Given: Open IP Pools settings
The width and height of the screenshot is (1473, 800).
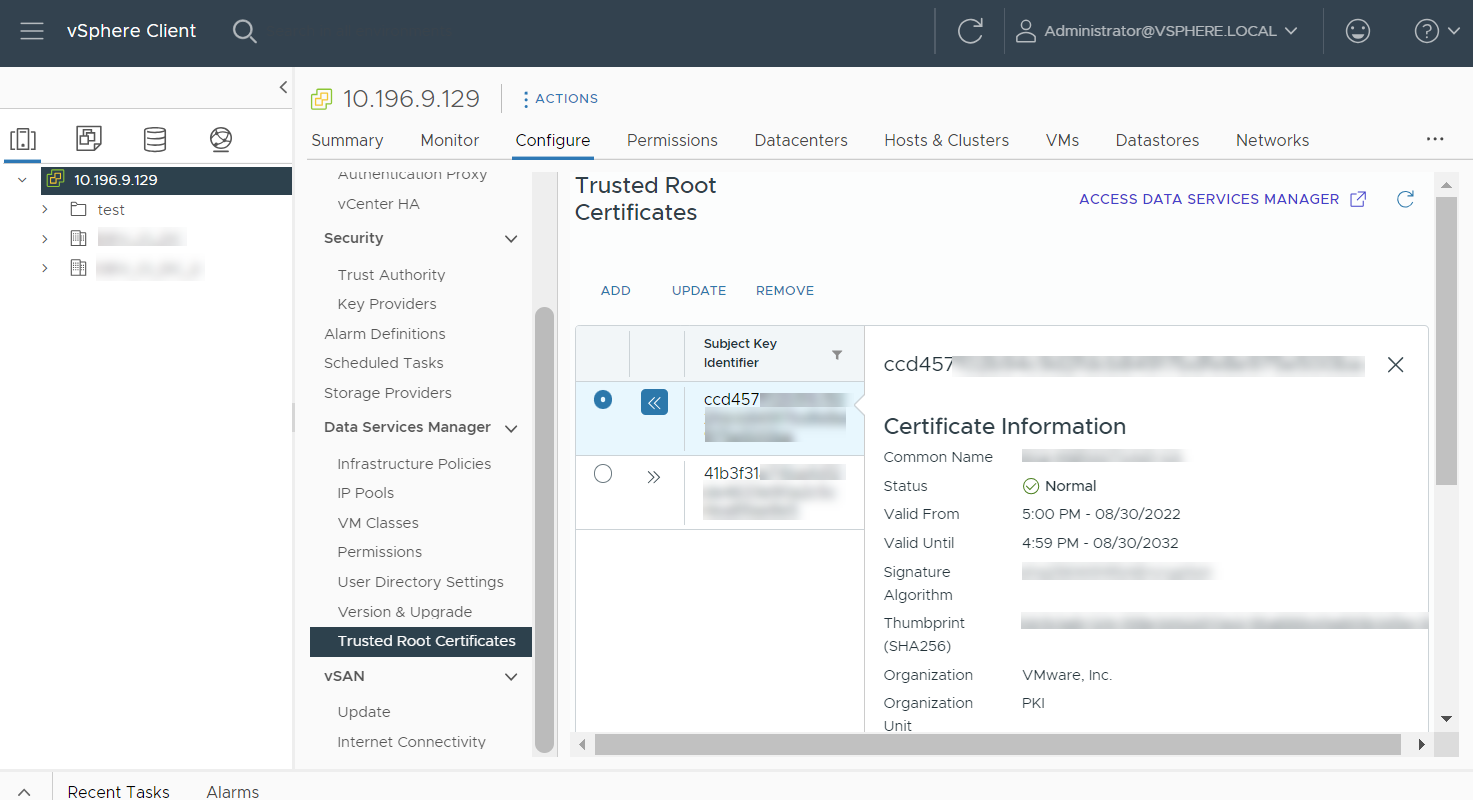Looking at the screenshot, I should pos(366,493).
